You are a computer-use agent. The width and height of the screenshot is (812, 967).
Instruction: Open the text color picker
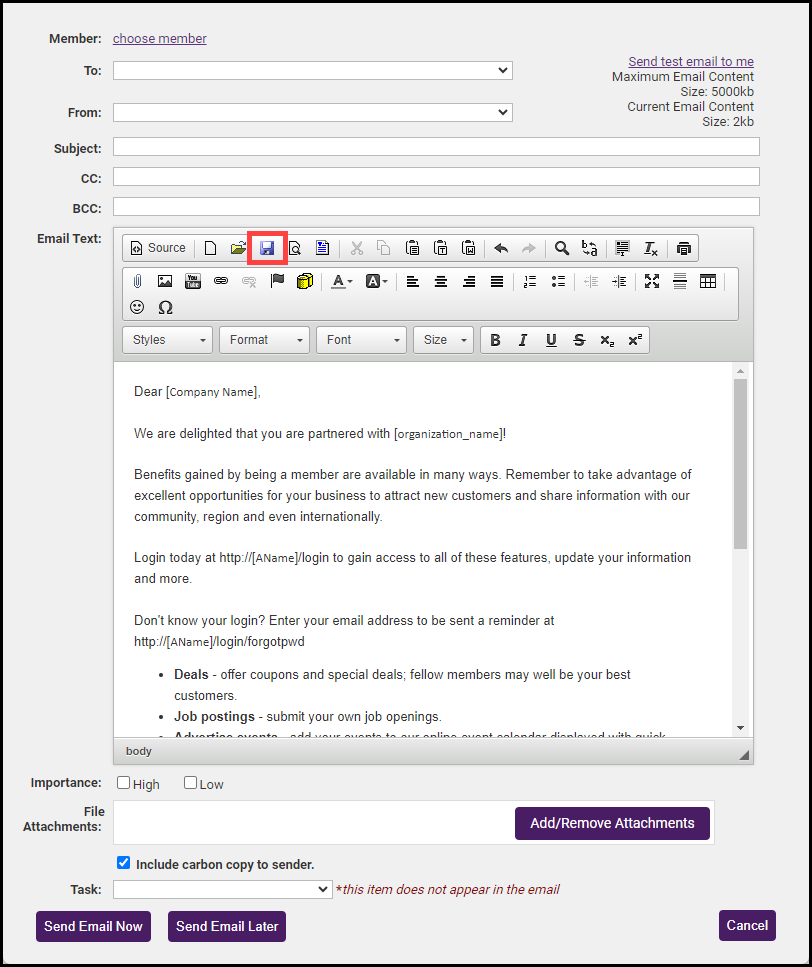click(341, 281)
